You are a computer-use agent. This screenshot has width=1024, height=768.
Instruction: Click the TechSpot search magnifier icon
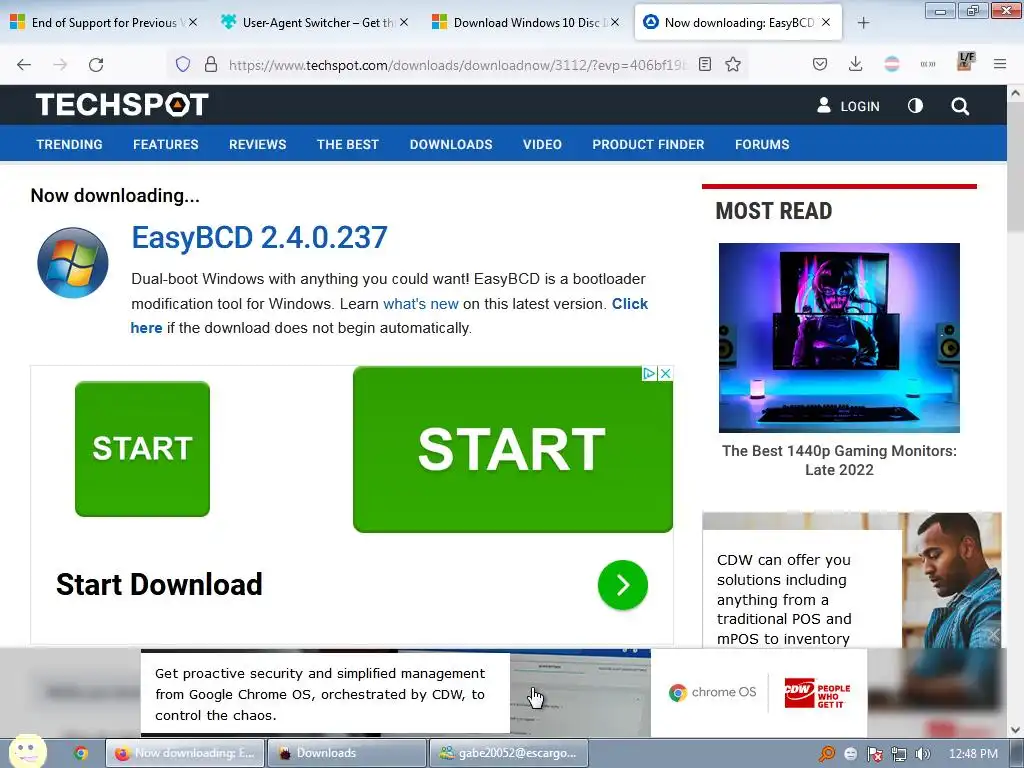click(x=960, y=106)
